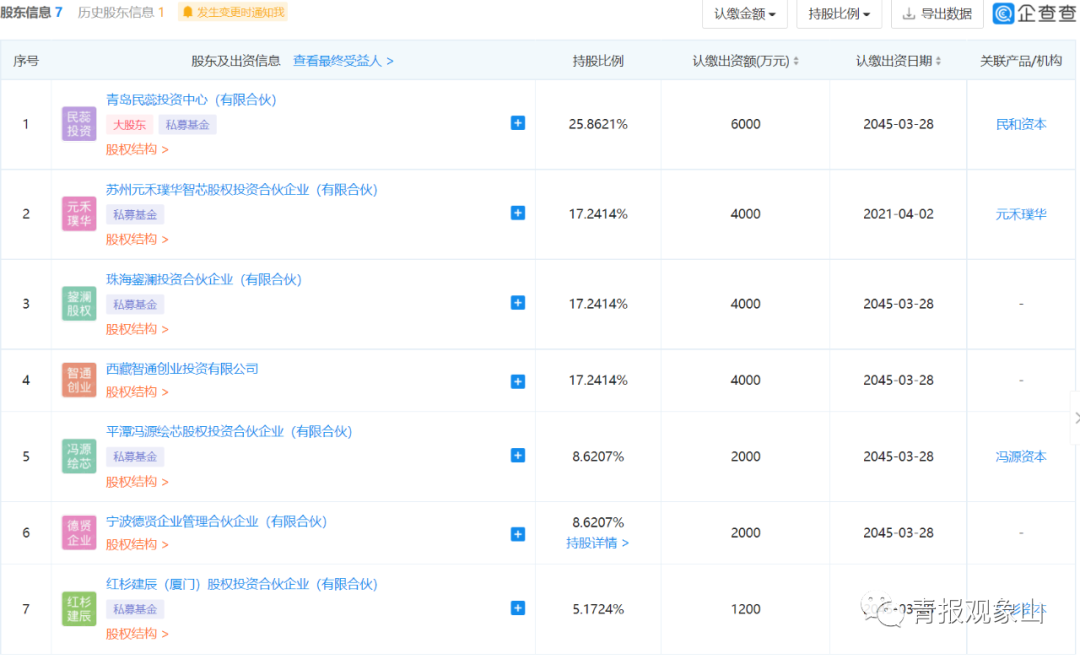Click the 德贤企业 pink logo tile
Viewport: 1080px width, 659px height.
[x=79, y=532]
